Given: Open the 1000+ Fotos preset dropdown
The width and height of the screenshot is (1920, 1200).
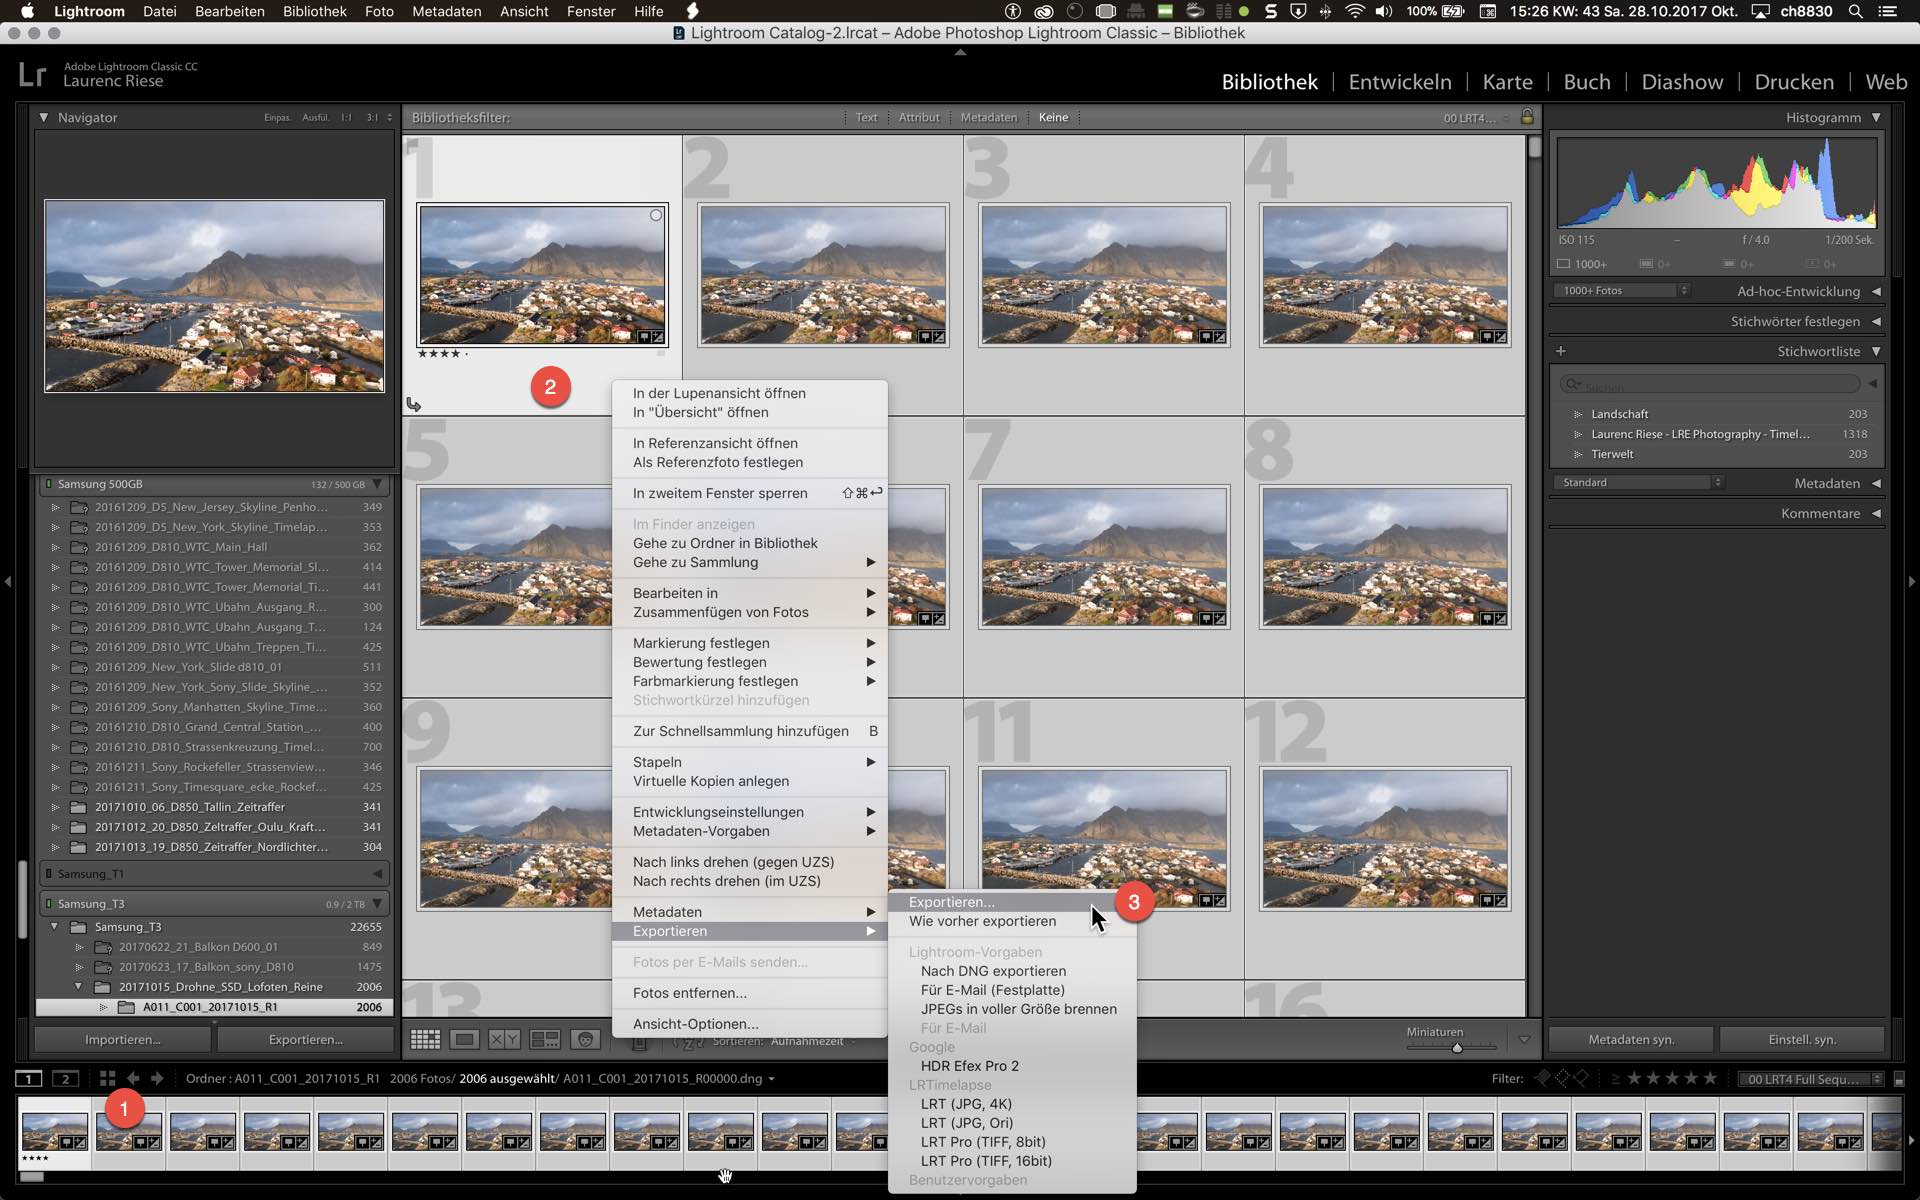Looking at the screenshot, I should coord(1622,291).
